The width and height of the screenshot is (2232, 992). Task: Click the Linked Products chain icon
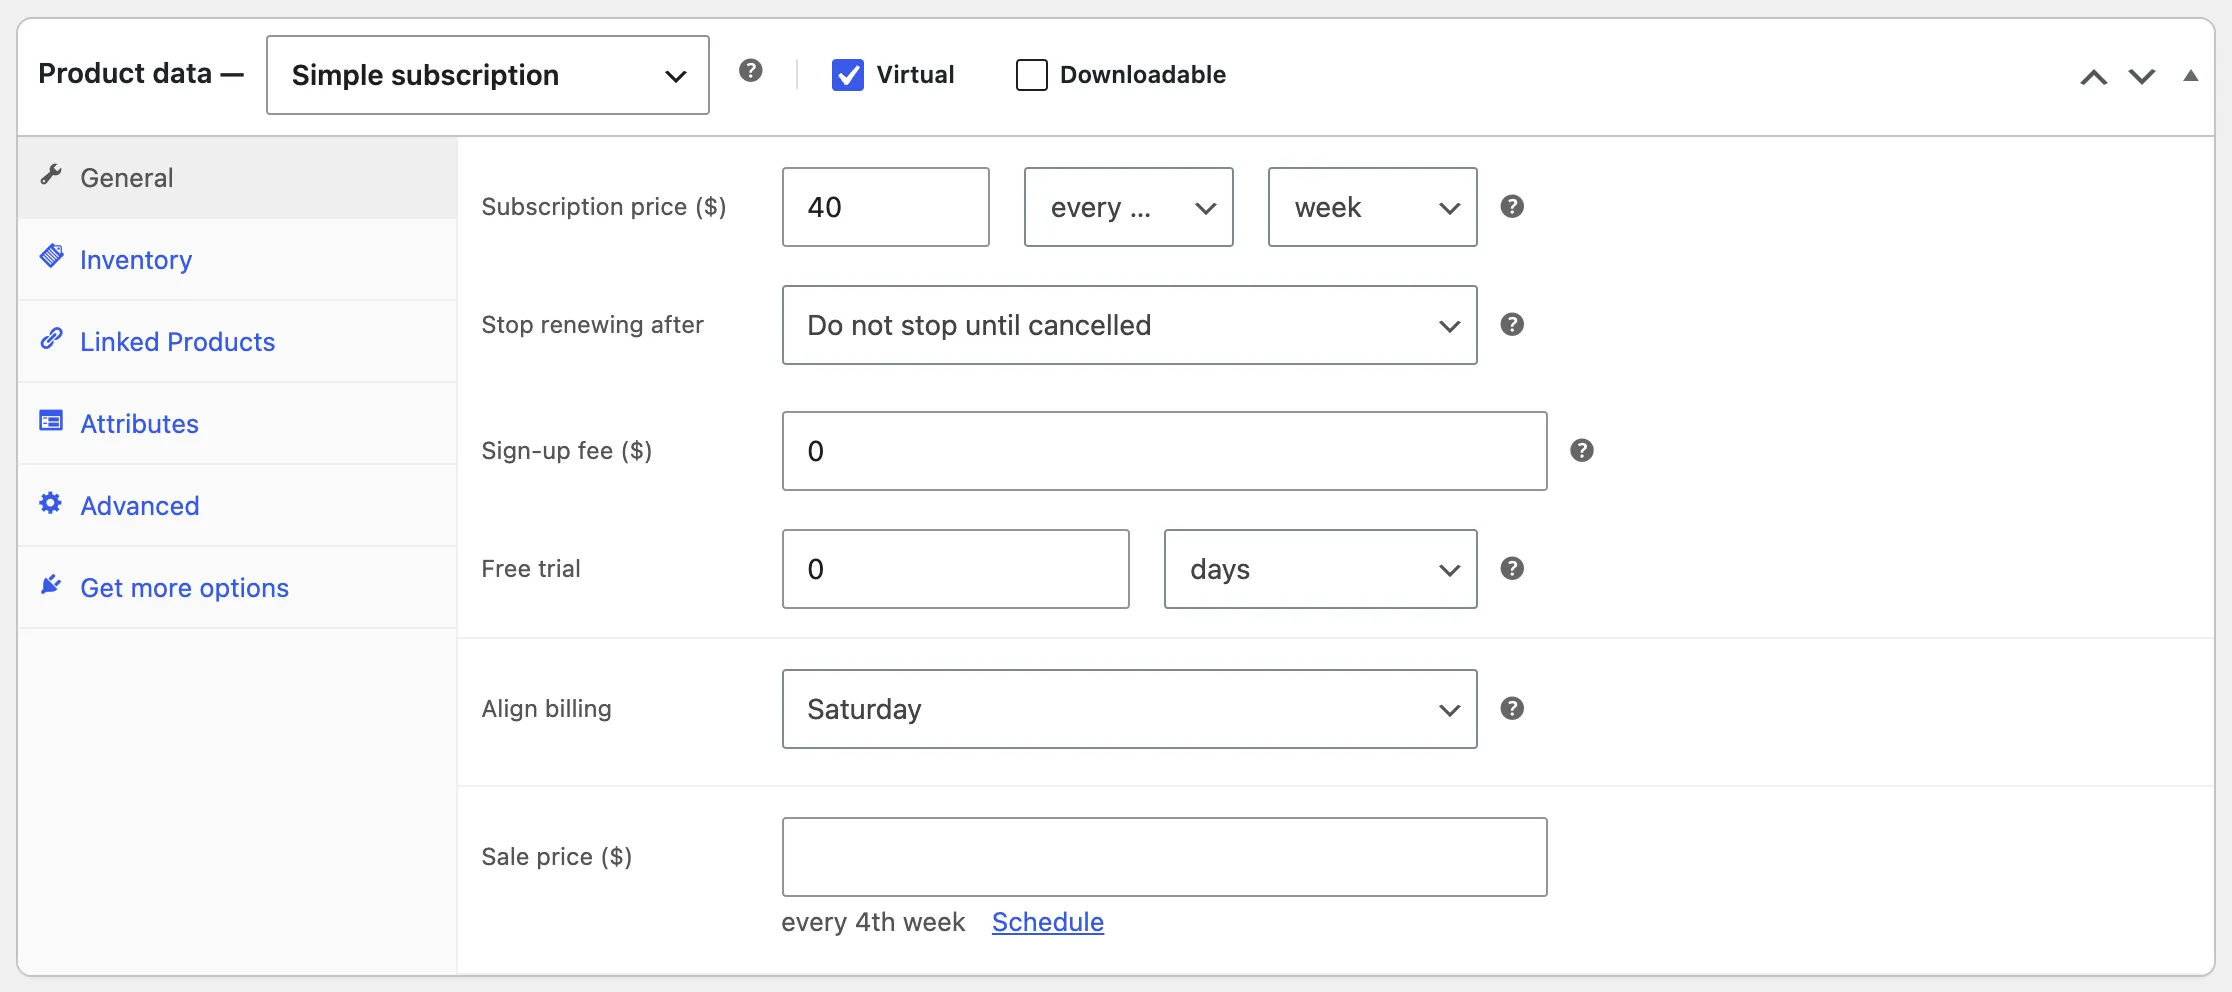tap(51, 339)
